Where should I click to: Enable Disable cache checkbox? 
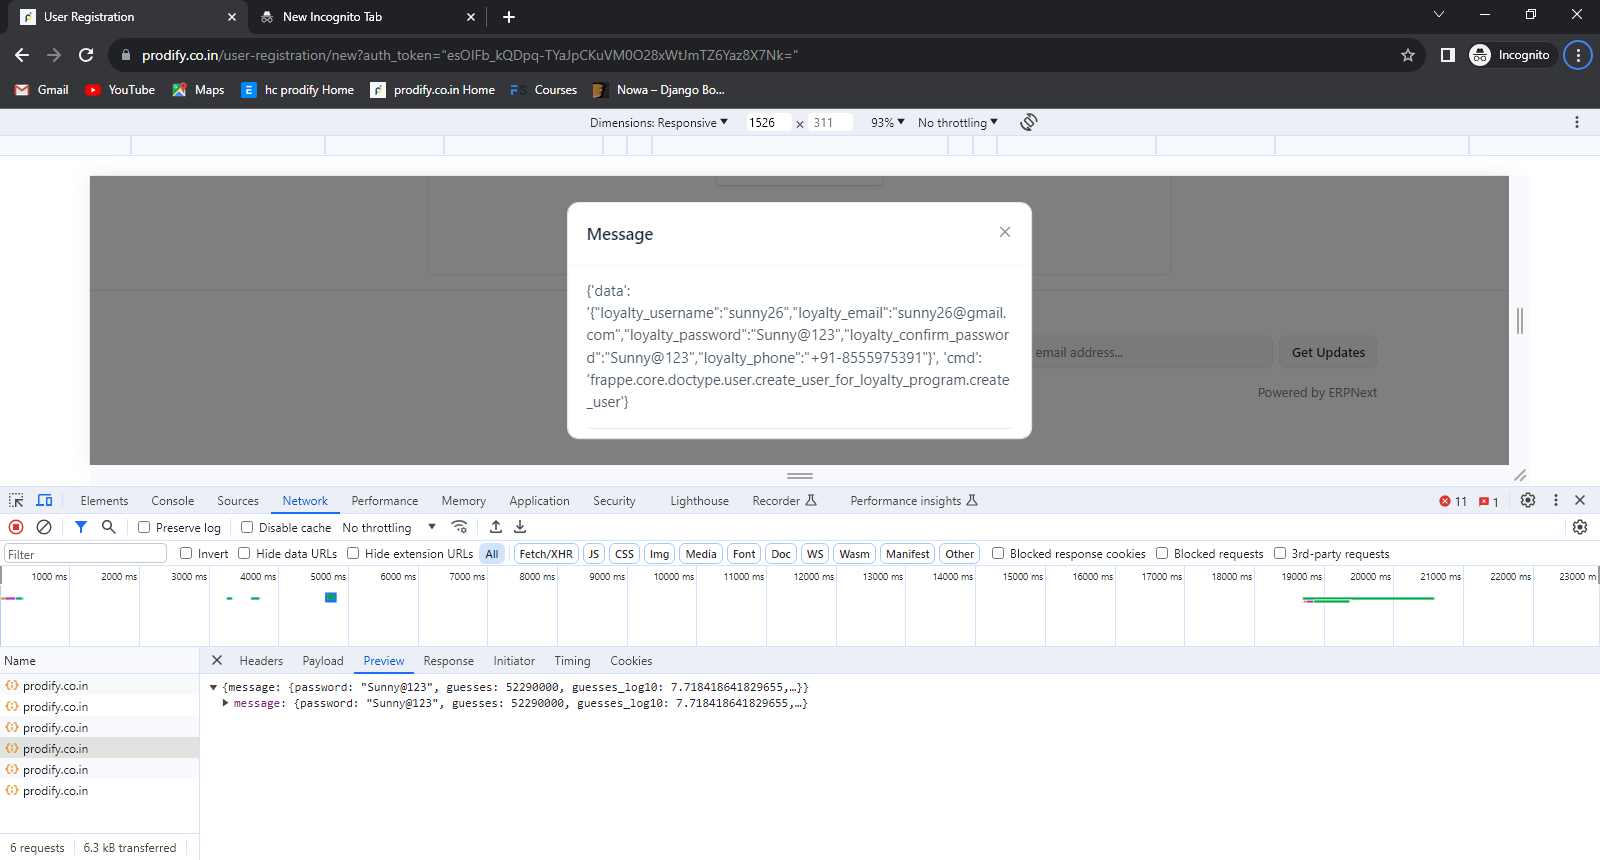247,527
